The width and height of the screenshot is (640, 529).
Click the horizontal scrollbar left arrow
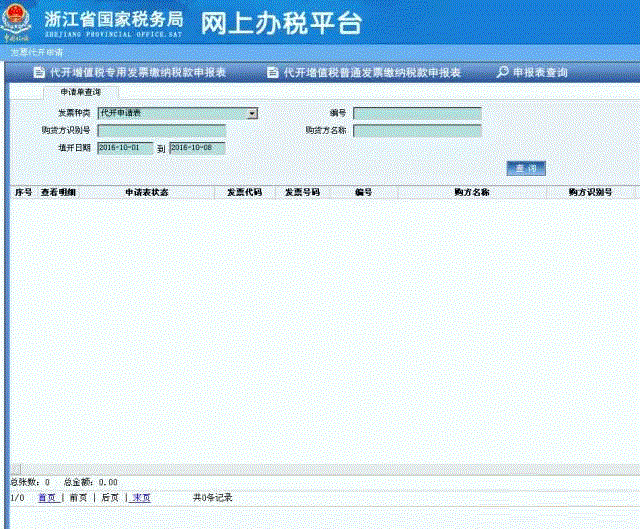point(15,469)
